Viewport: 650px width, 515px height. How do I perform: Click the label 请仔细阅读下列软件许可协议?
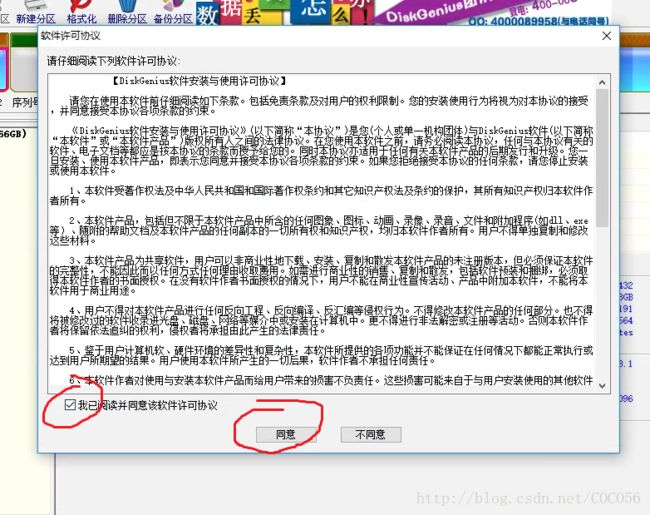click(114, 61)
